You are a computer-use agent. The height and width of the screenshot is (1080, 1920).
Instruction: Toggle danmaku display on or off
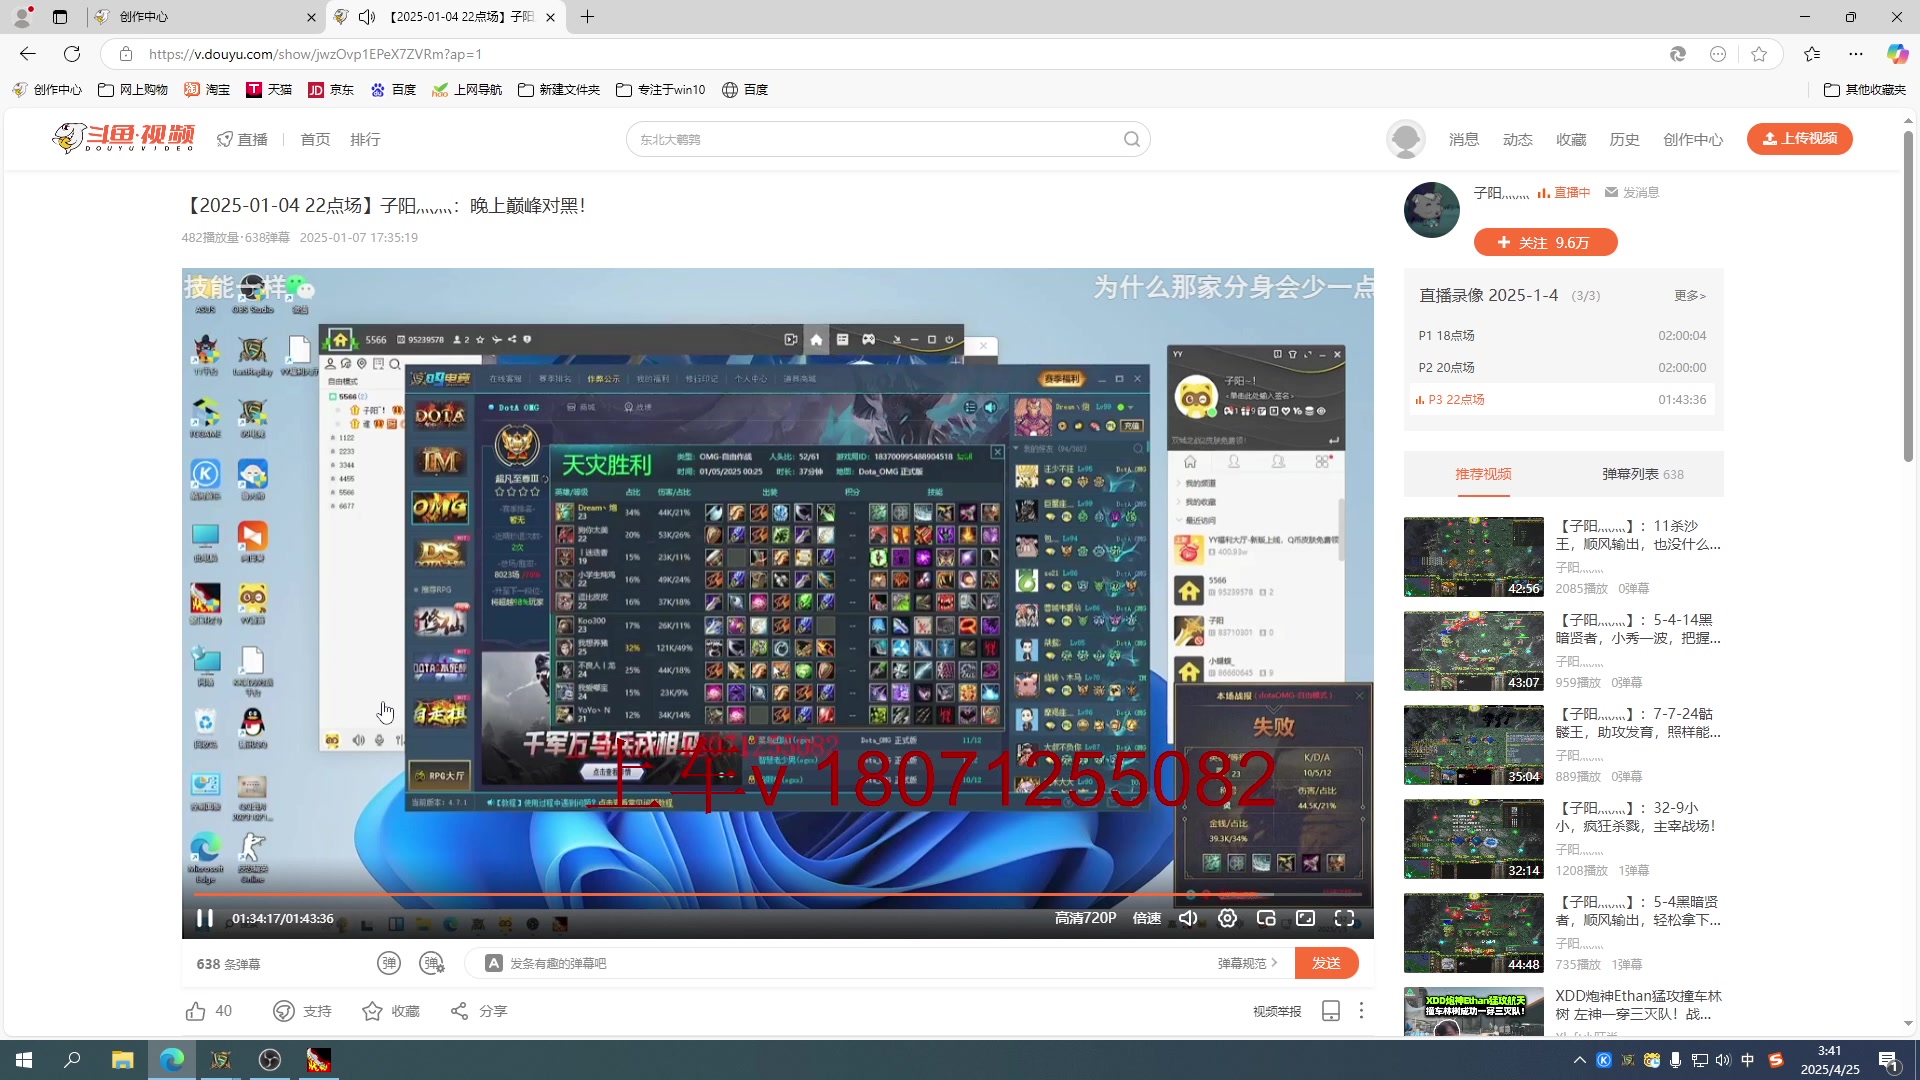[389, 963]
